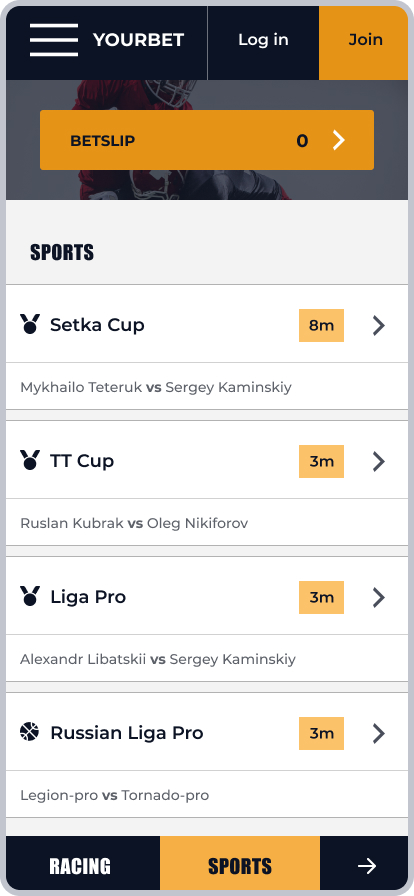The height and width of the screenshot is (896, 414).
Task: Click the YOURBET logo text
Action: pos(138,40)
